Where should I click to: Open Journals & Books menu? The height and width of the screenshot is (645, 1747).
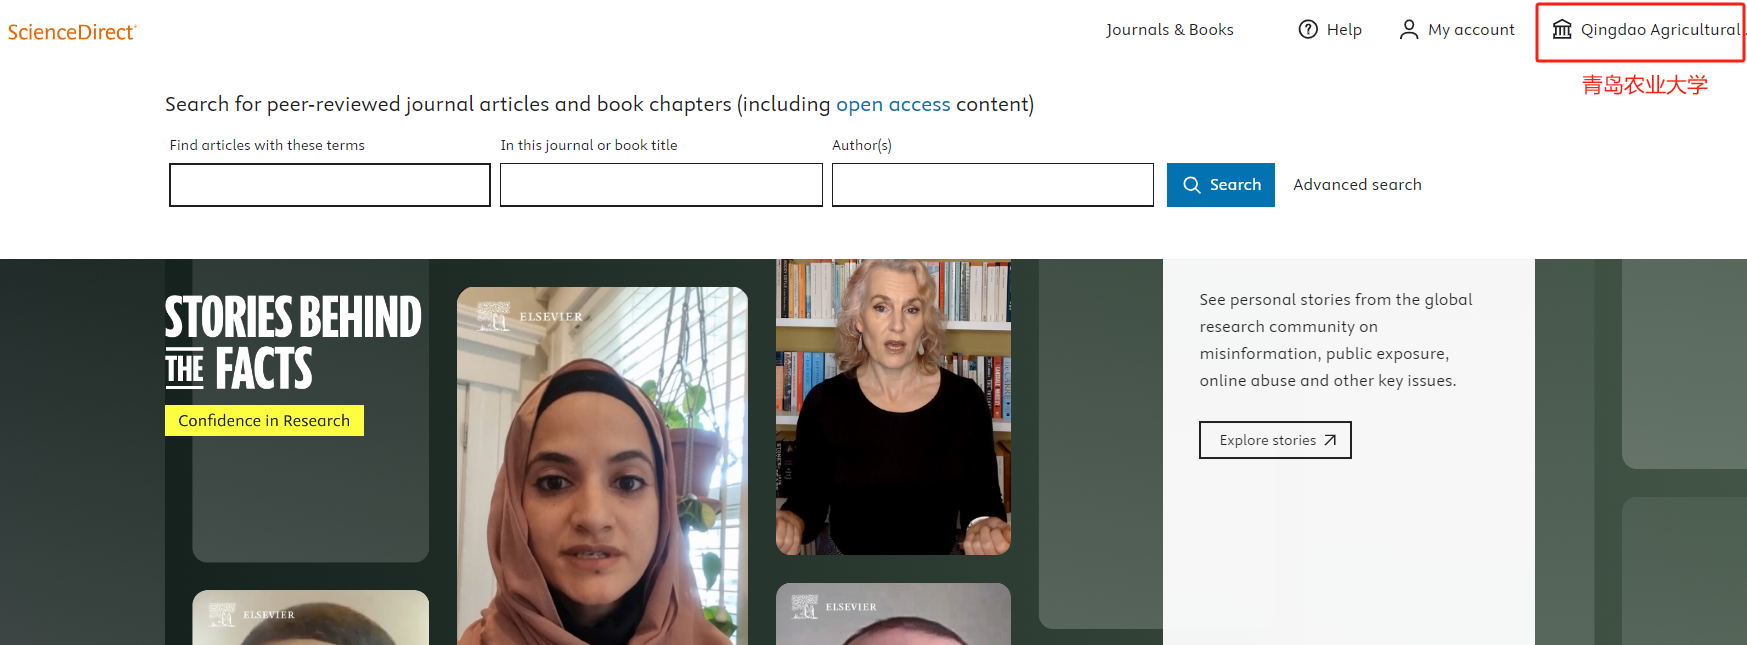[x=1170, y=29]
